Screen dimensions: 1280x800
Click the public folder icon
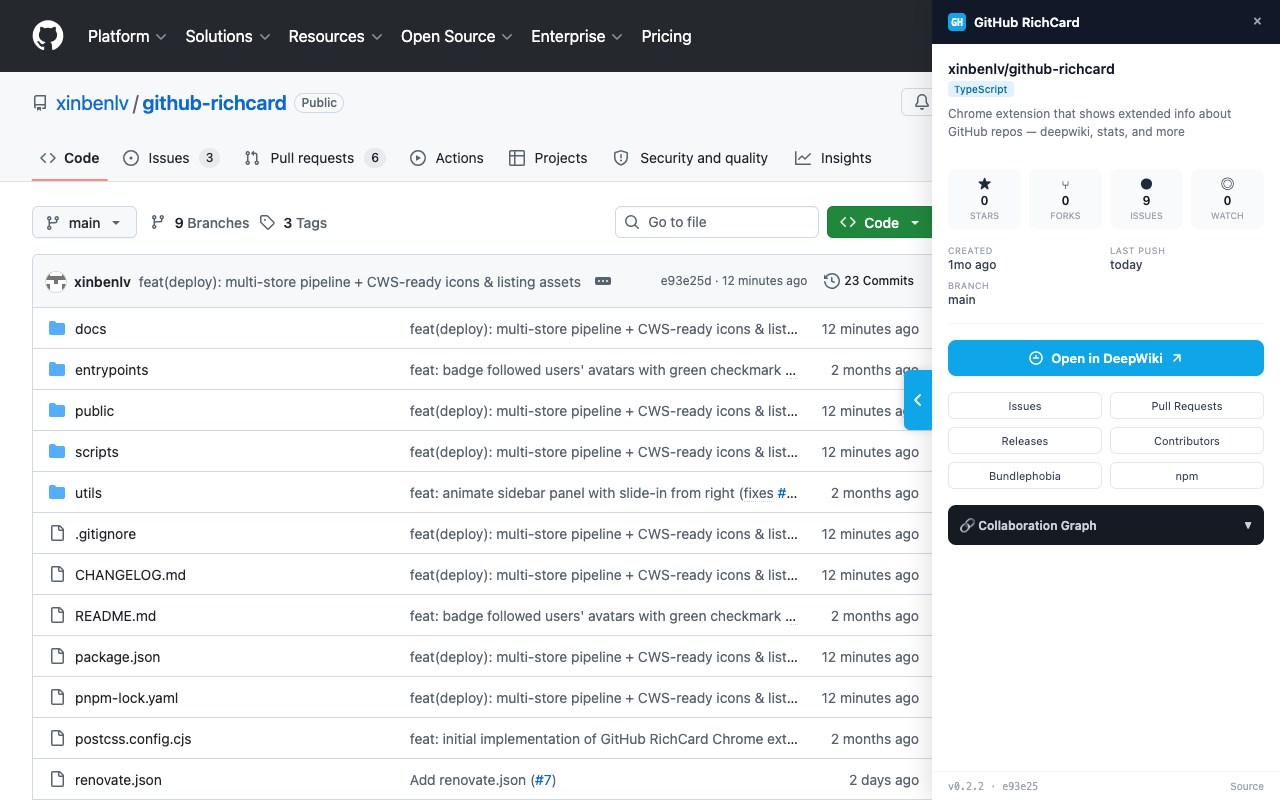(x=57, y=411)
